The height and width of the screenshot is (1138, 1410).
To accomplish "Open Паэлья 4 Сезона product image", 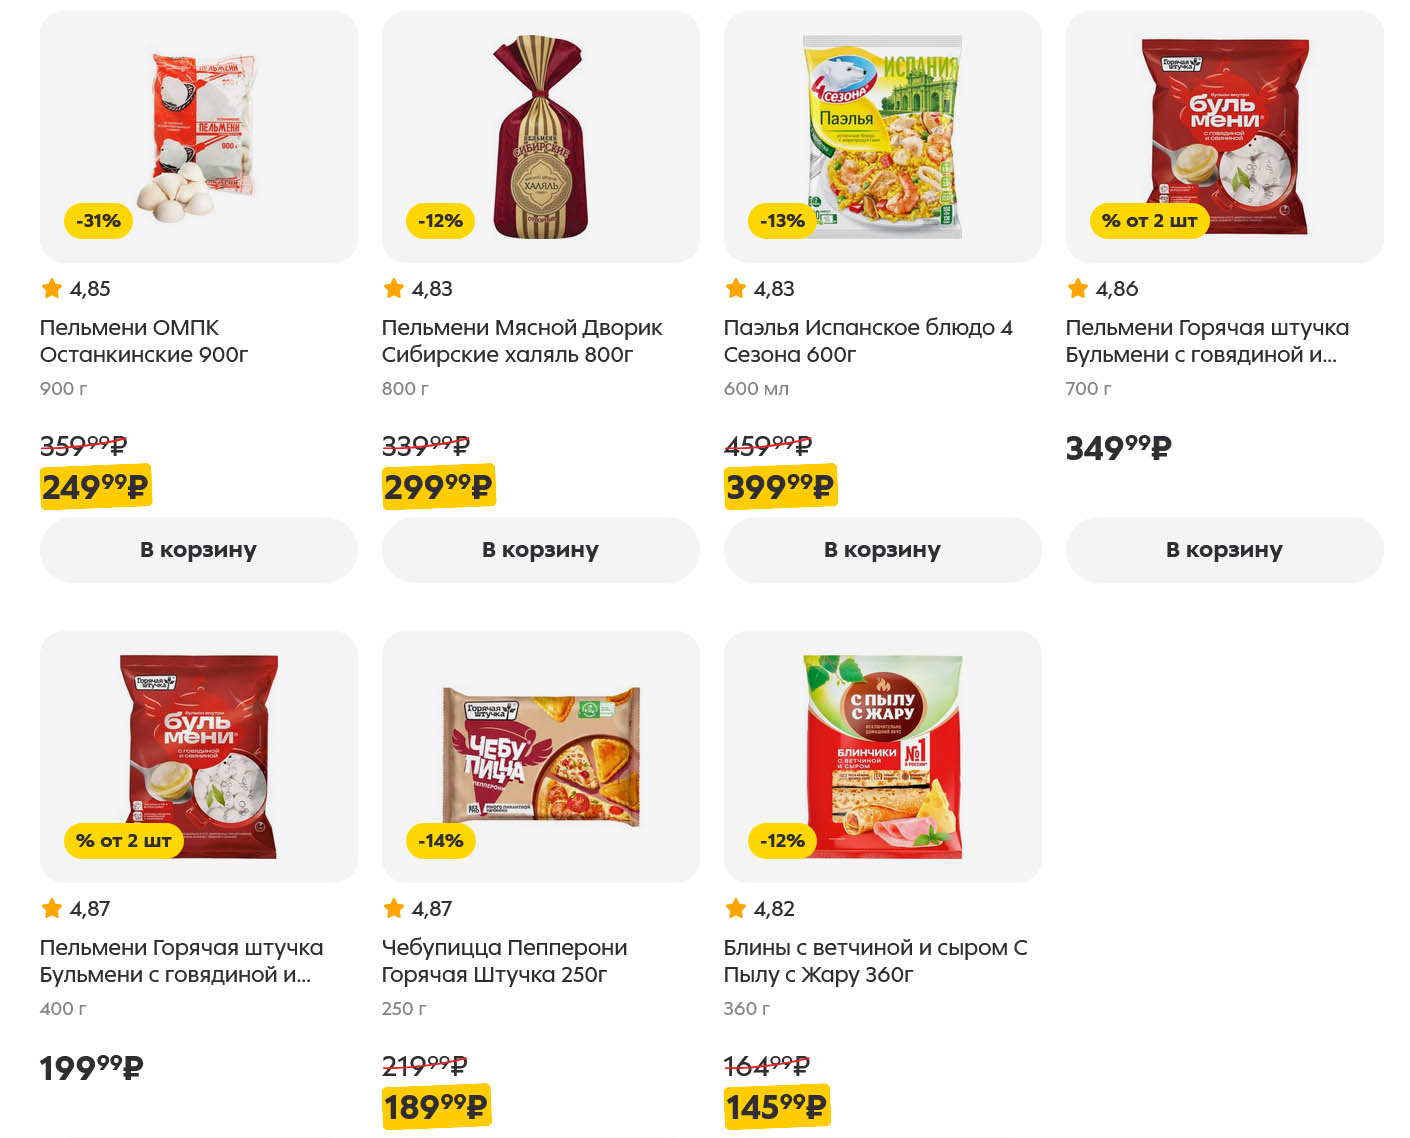I will tap(882, 135).
